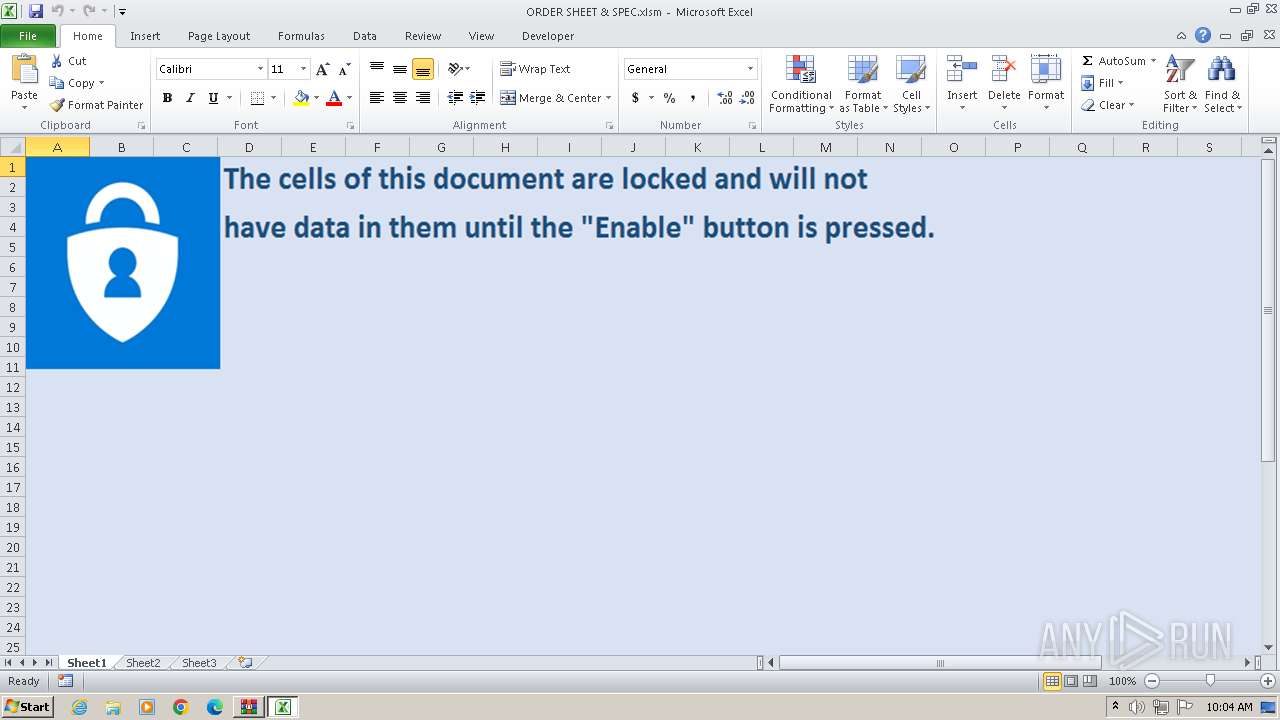Image resolution: width=1280 pixels, height=720 pixels.
Task: Select Middle Align icon
Action: coord(400,69)
